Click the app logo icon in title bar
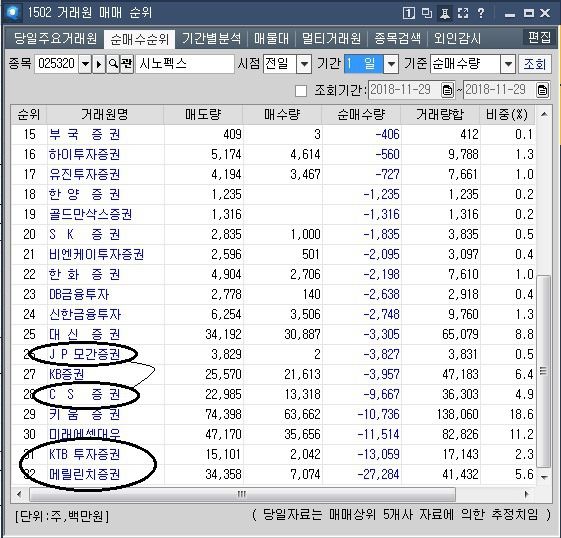The image size is (561, 538). click(x=13, y=13)
